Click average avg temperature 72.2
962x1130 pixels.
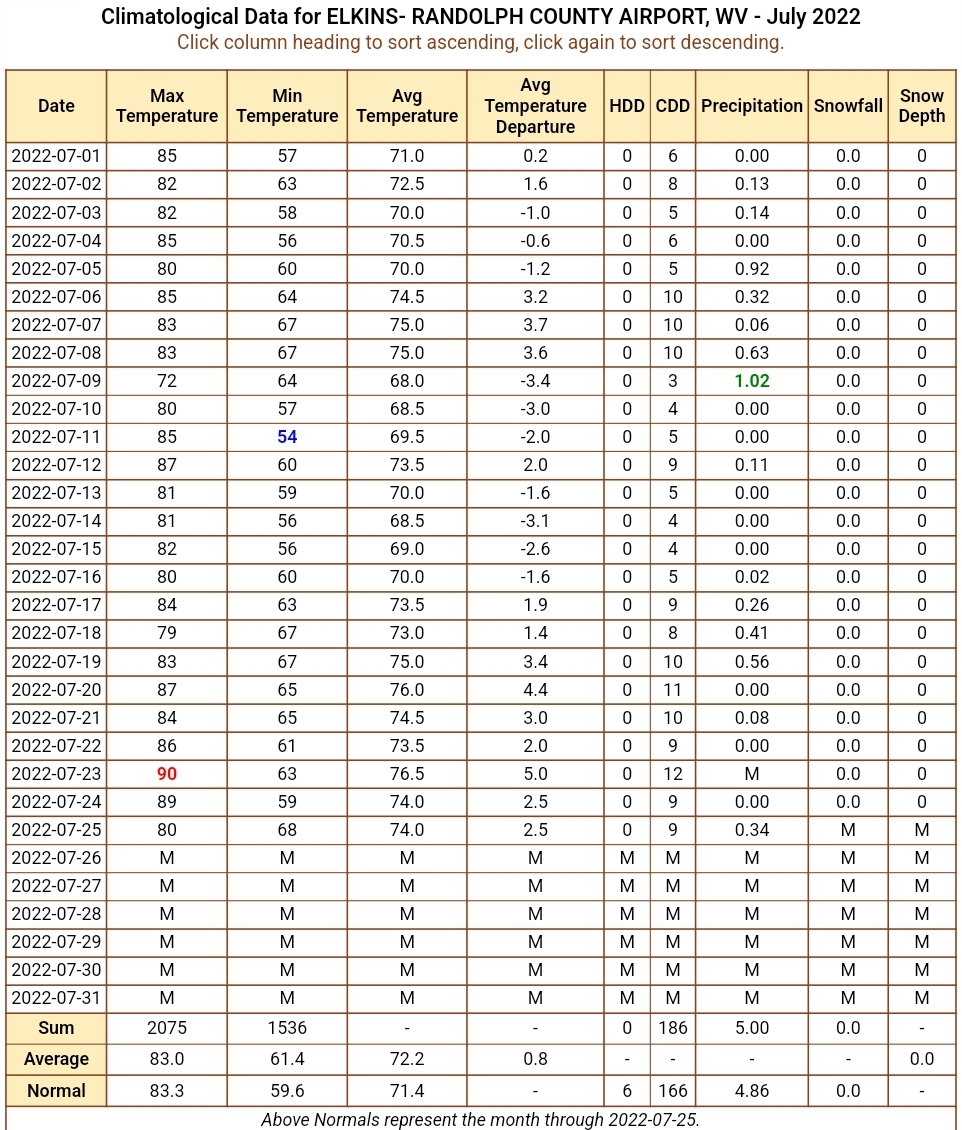pos(407,1059)
